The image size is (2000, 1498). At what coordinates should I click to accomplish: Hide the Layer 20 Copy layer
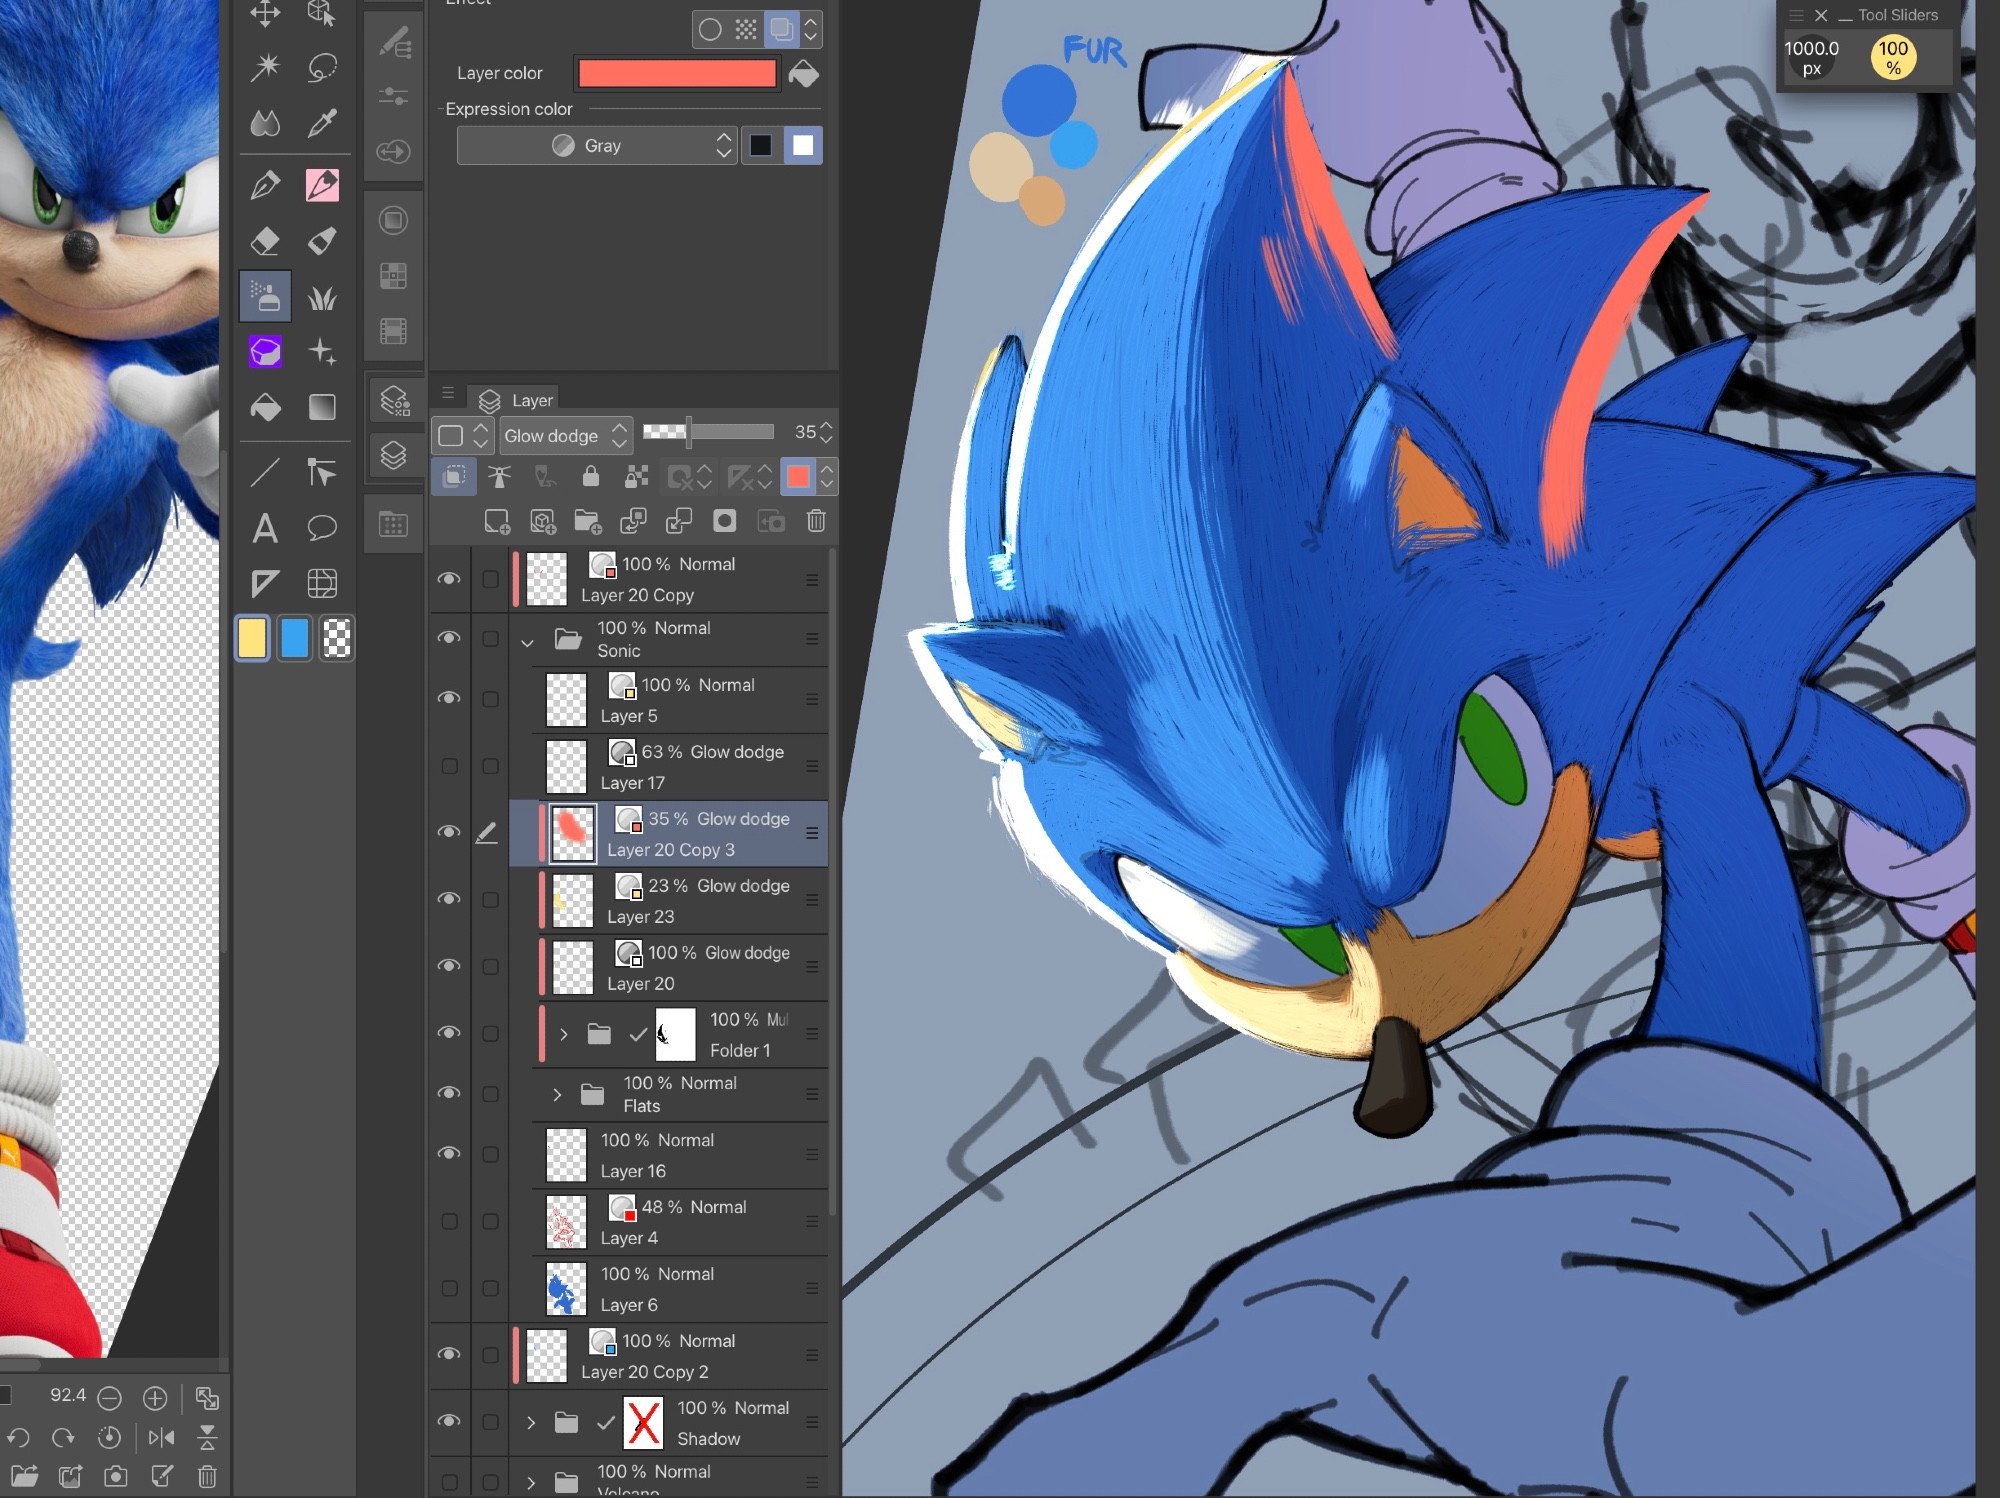pos(449,579)
